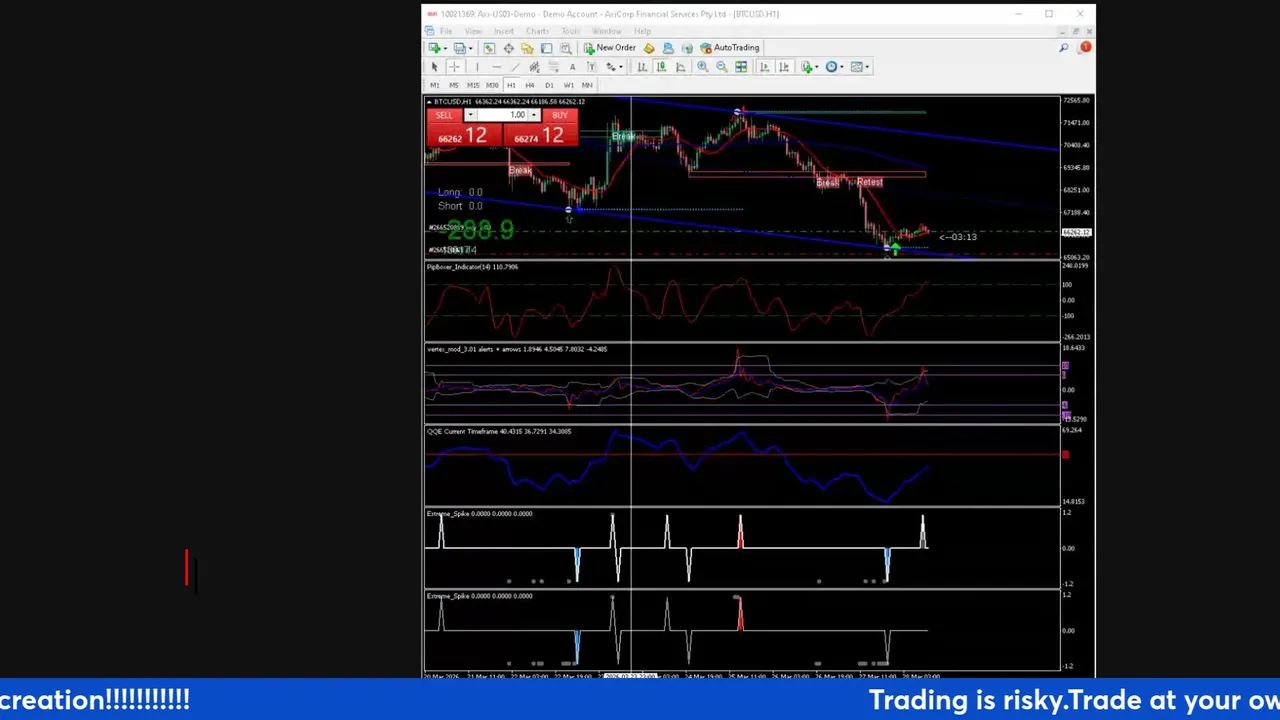Select the horizontal line tool
The height and width of the screenshot is (720, 1280).
point(496,67)
